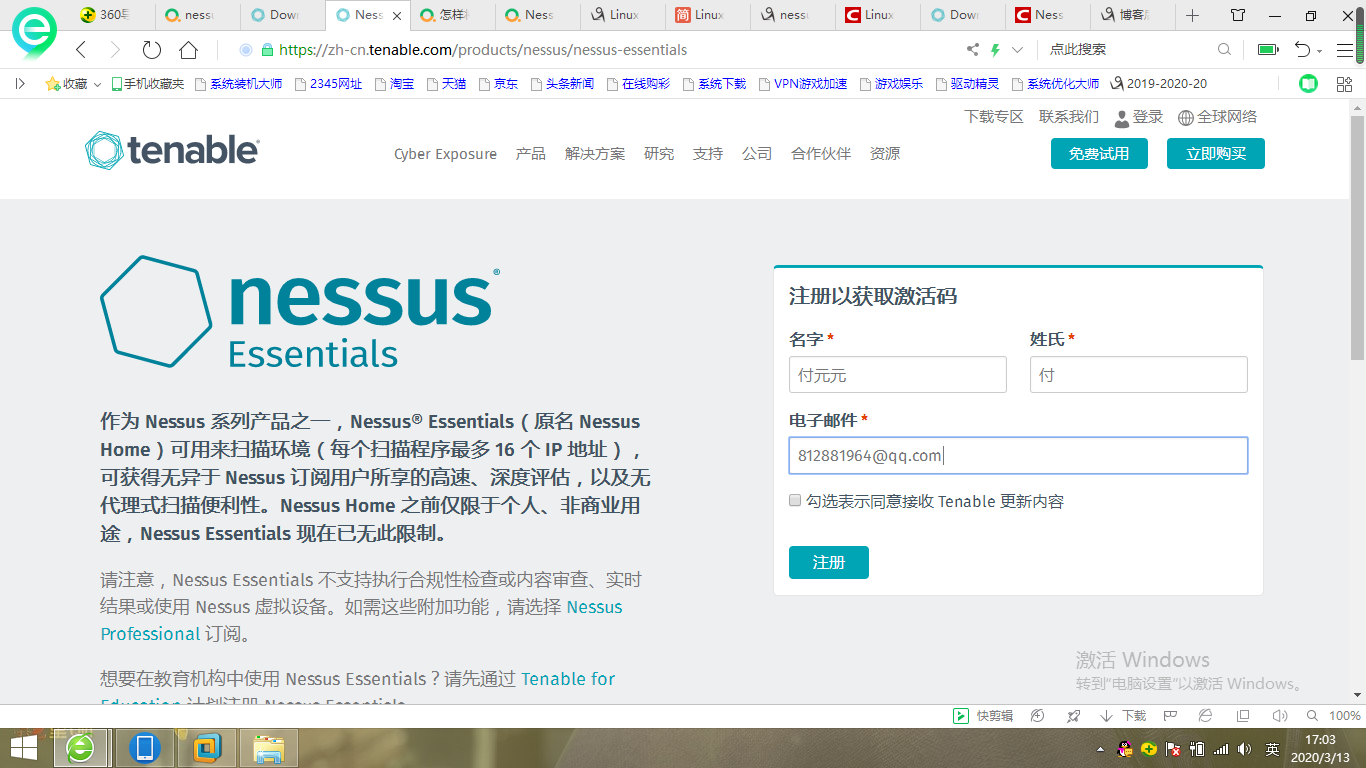Click the 登录 login link
1366x768 pixels.
click(x=1139, y=118)
